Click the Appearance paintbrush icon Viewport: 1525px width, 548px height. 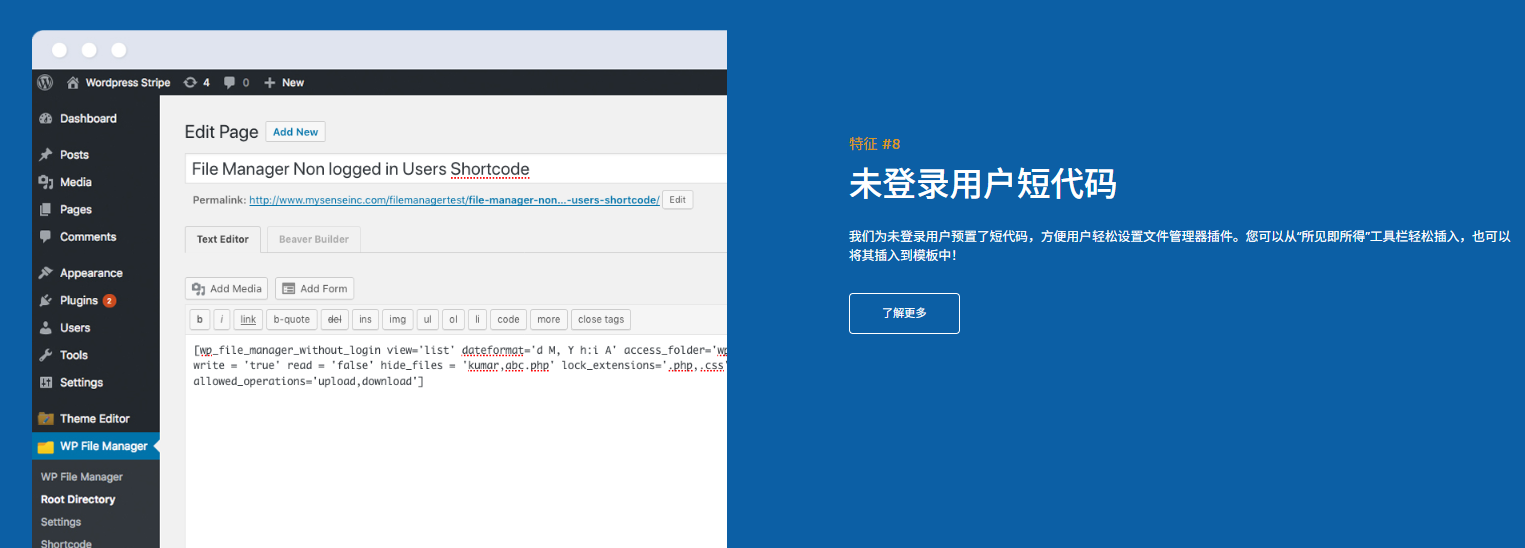(x=45, y=273)
